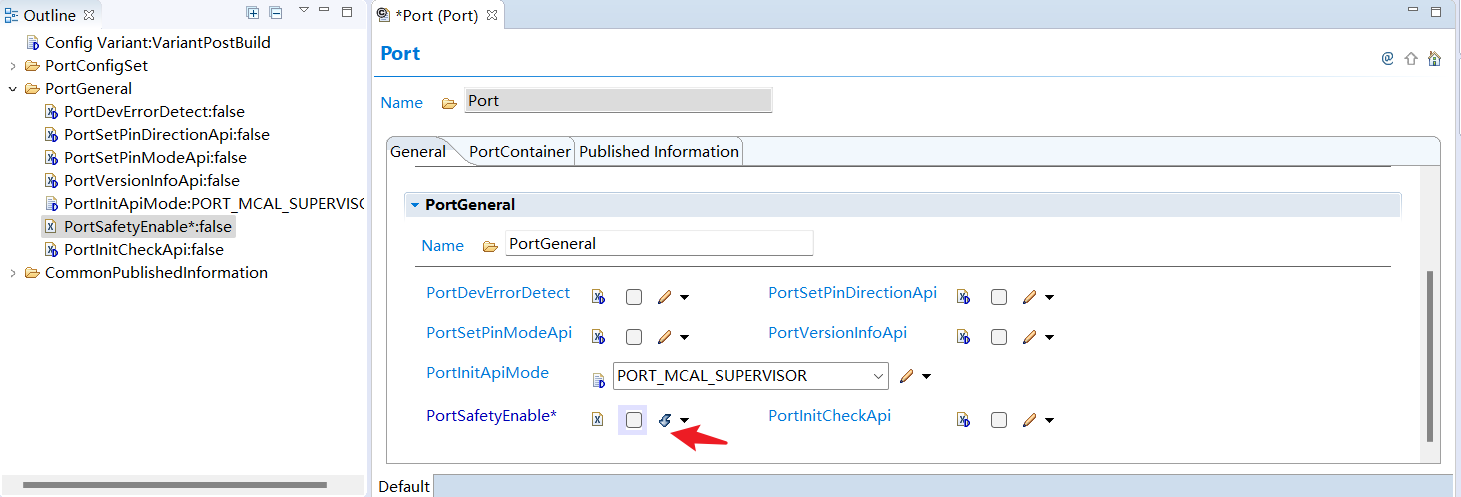Click the PortInitCheckApi label link
Image resolution: width=1461 pixels, height=497 pixels.
pos(829,416)
